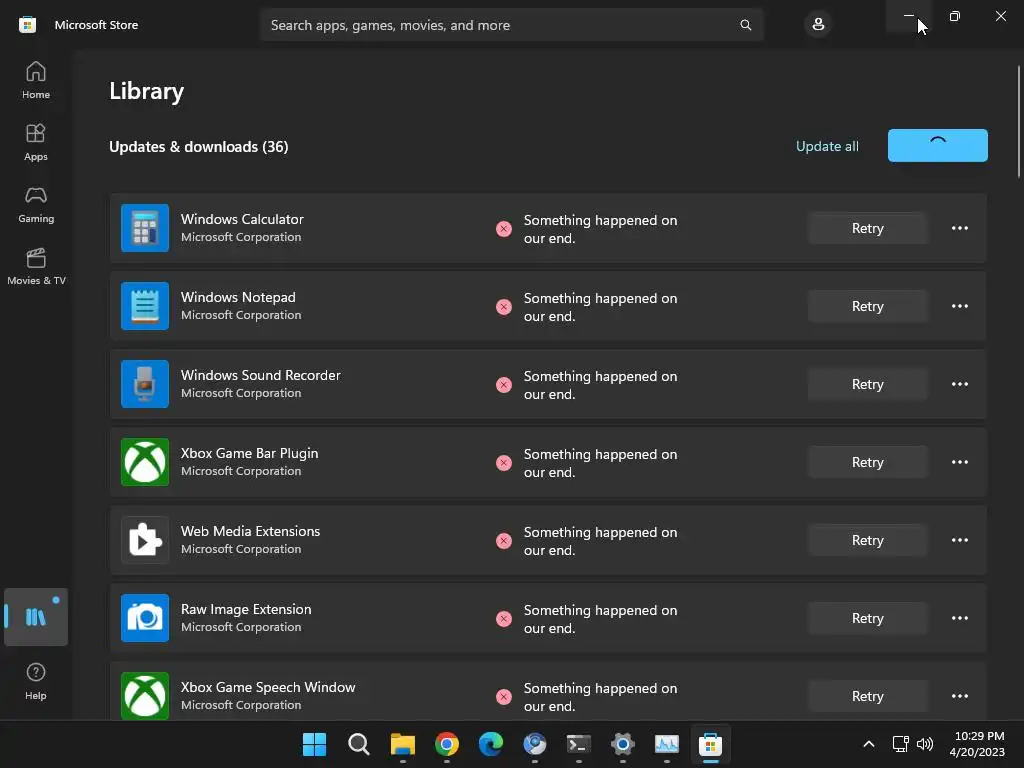
Task: Select the Library sidebar icon
Action: coord(36,616)
